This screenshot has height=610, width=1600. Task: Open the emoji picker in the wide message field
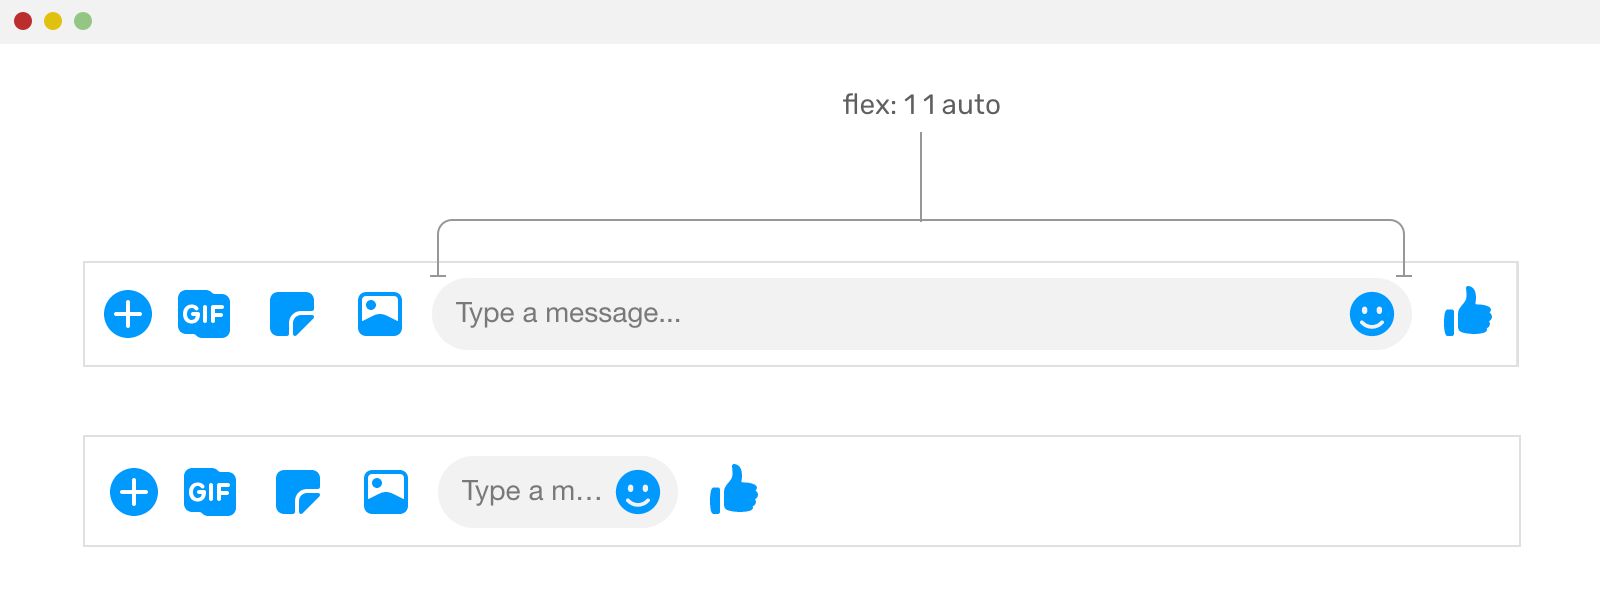[x=1372, y=314]
